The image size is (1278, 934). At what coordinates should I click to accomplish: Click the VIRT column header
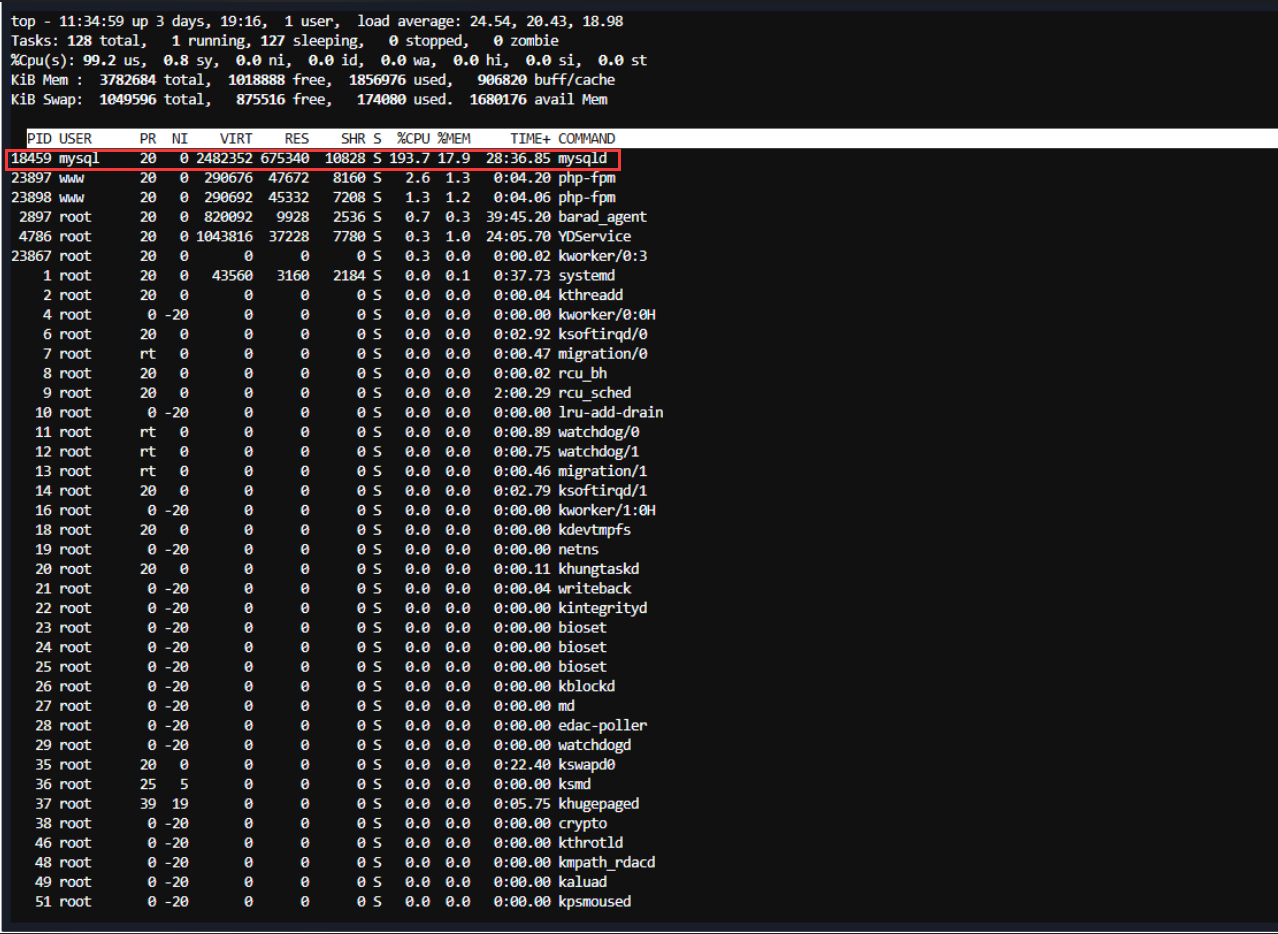pos(236,138)
